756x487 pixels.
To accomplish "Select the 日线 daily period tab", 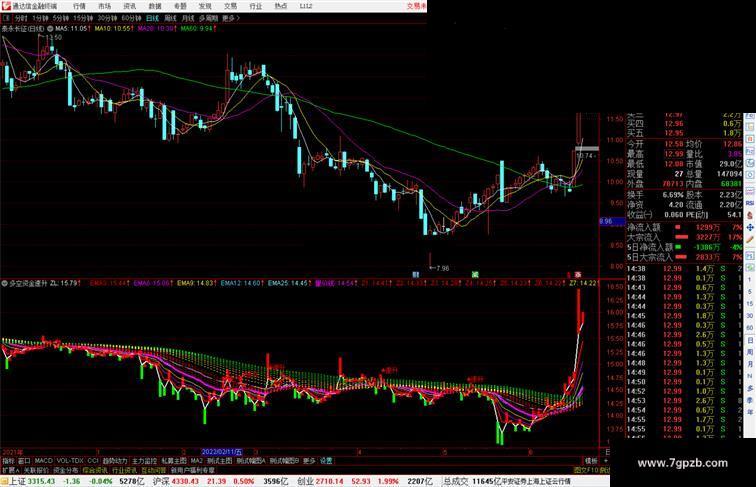I will tap(152, 18).
